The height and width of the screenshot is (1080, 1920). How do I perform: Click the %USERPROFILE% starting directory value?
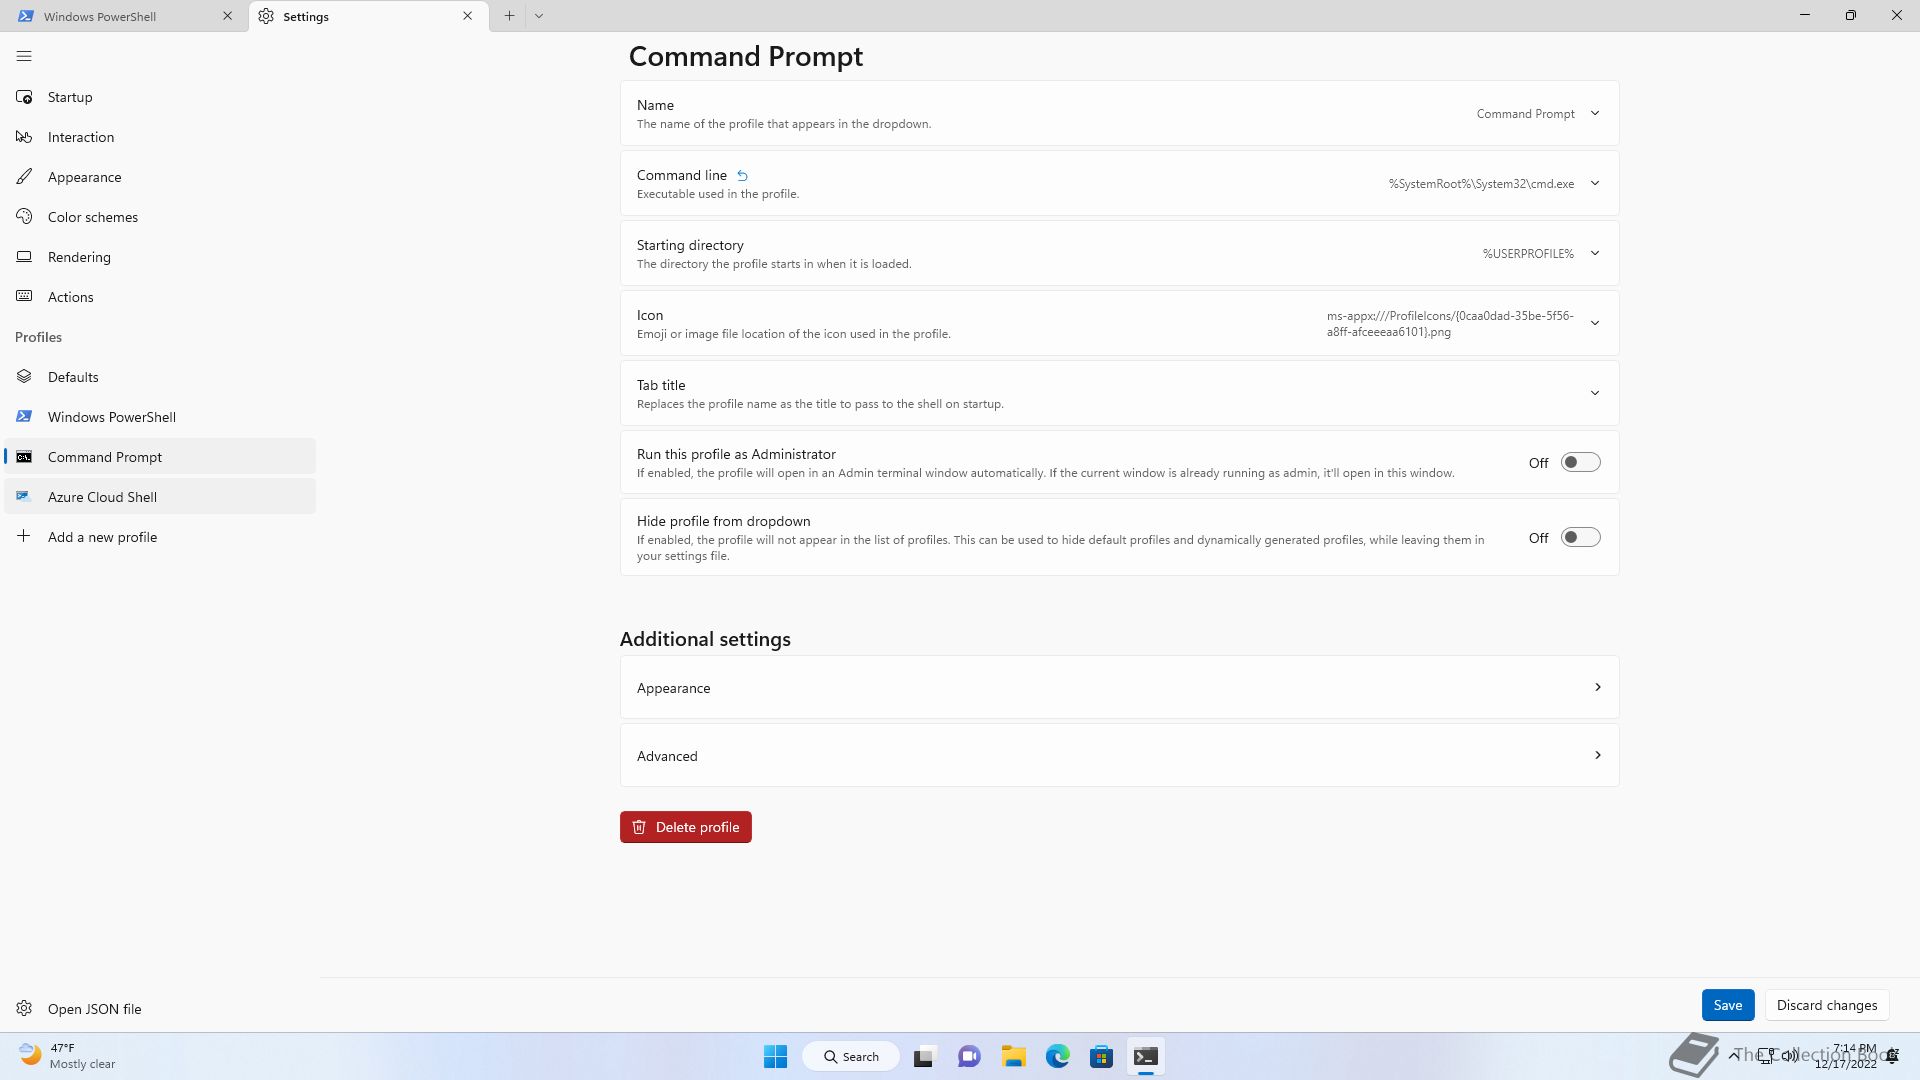[x=1528, y=254]
